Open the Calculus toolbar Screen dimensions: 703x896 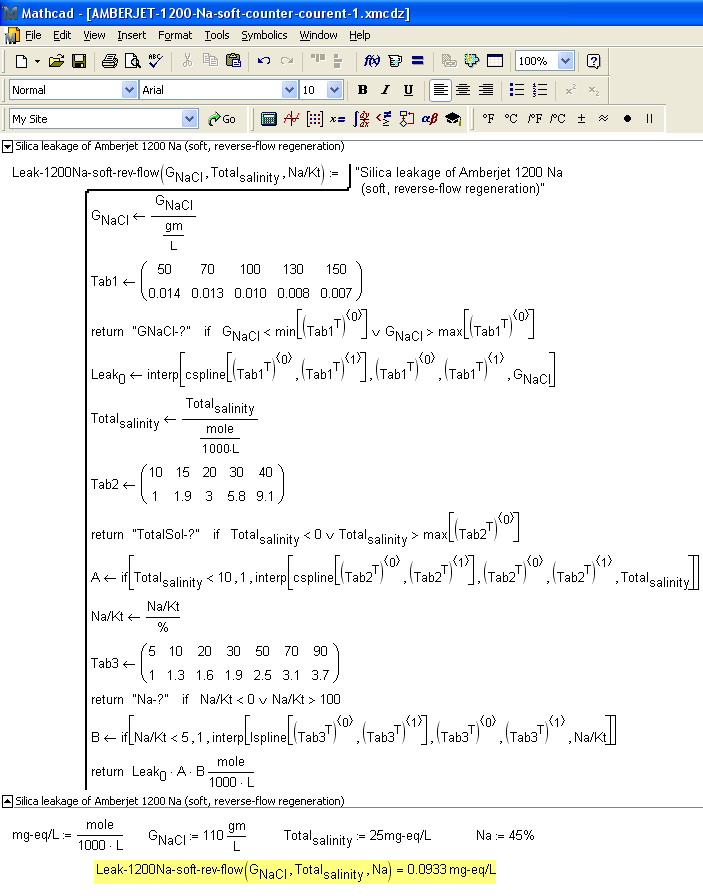pos(361,119)
